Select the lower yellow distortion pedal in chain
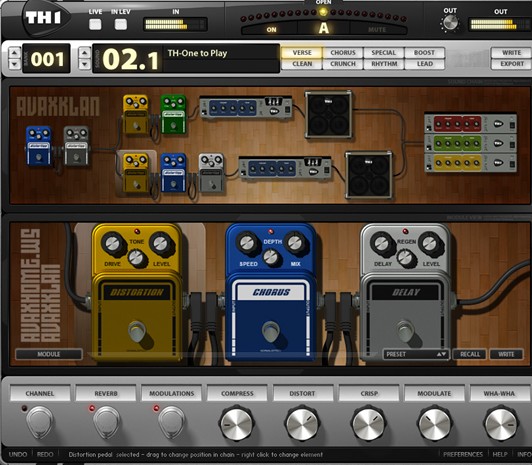 pos(136,173)
